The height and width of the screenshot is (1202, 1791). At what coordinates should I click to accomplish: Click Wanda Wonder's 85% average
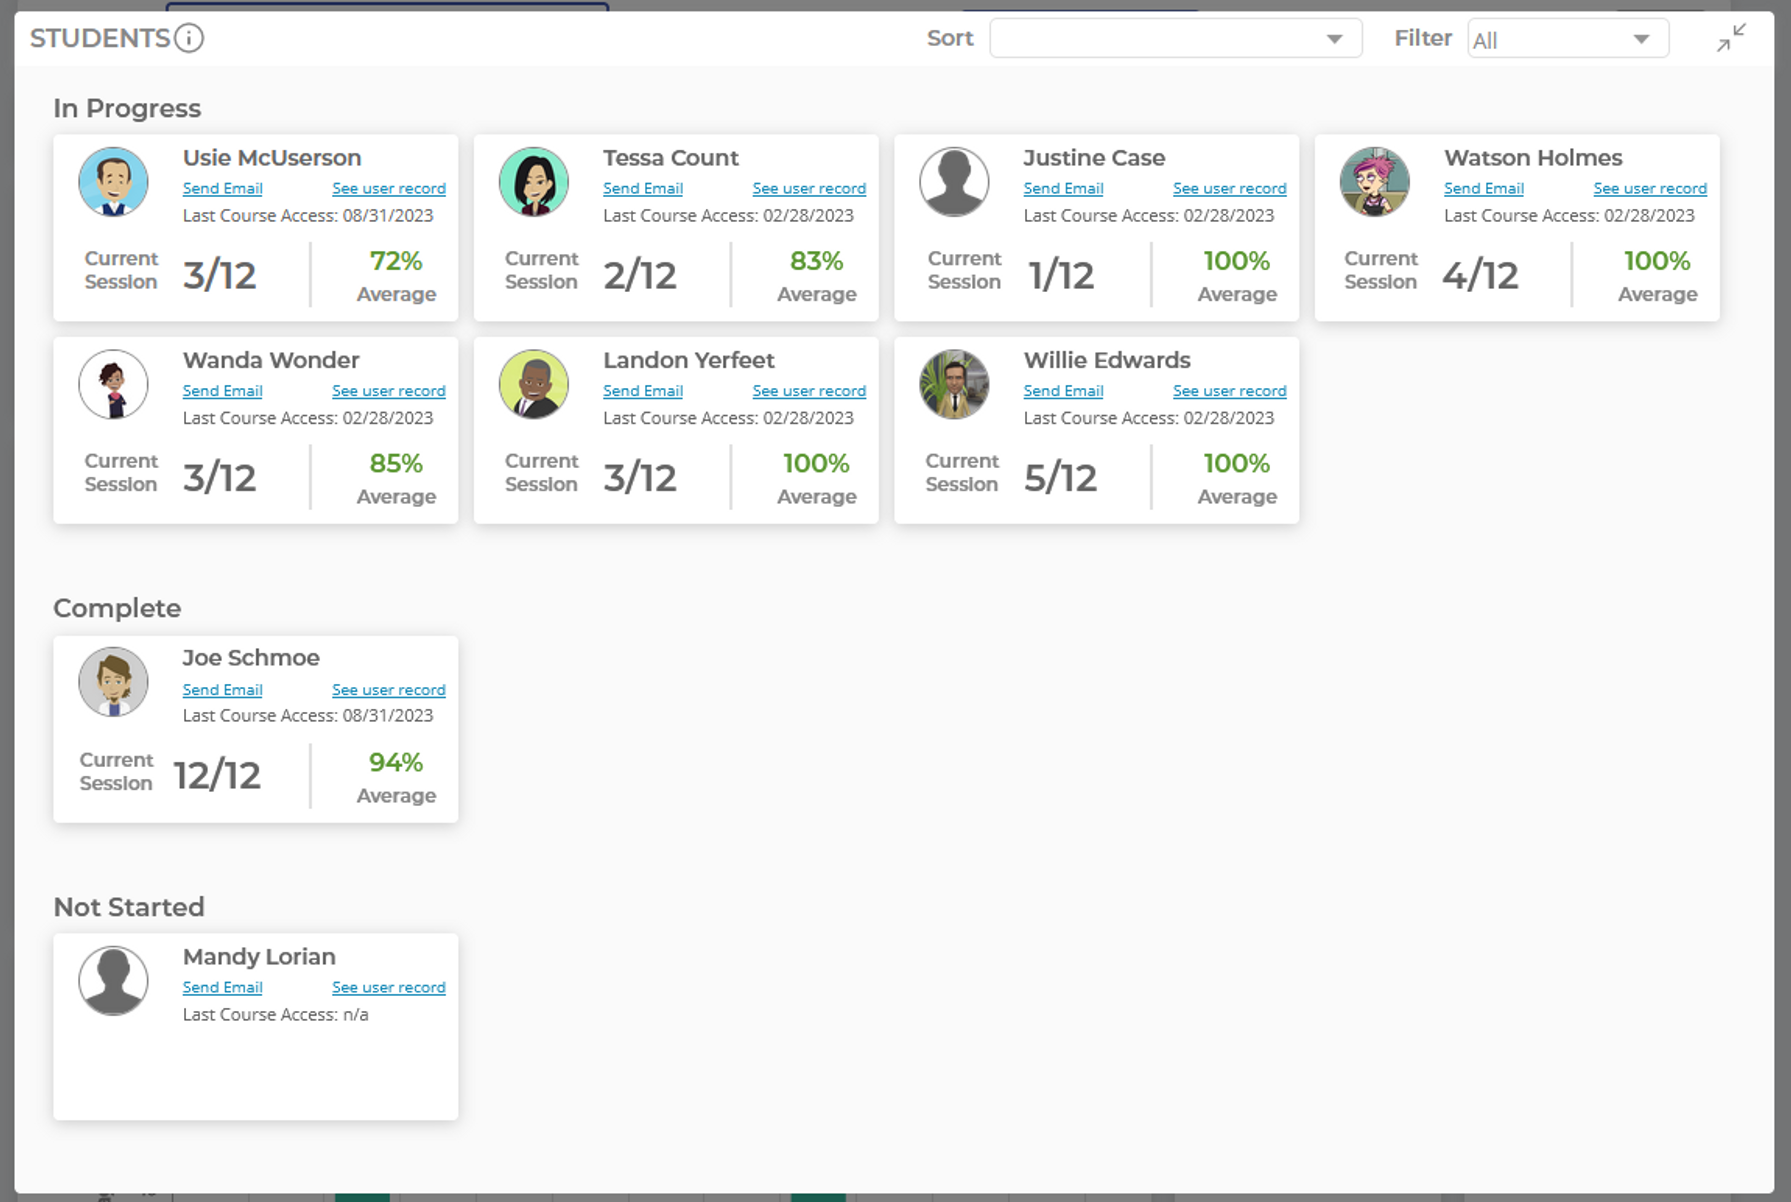(x=396, y=464)
